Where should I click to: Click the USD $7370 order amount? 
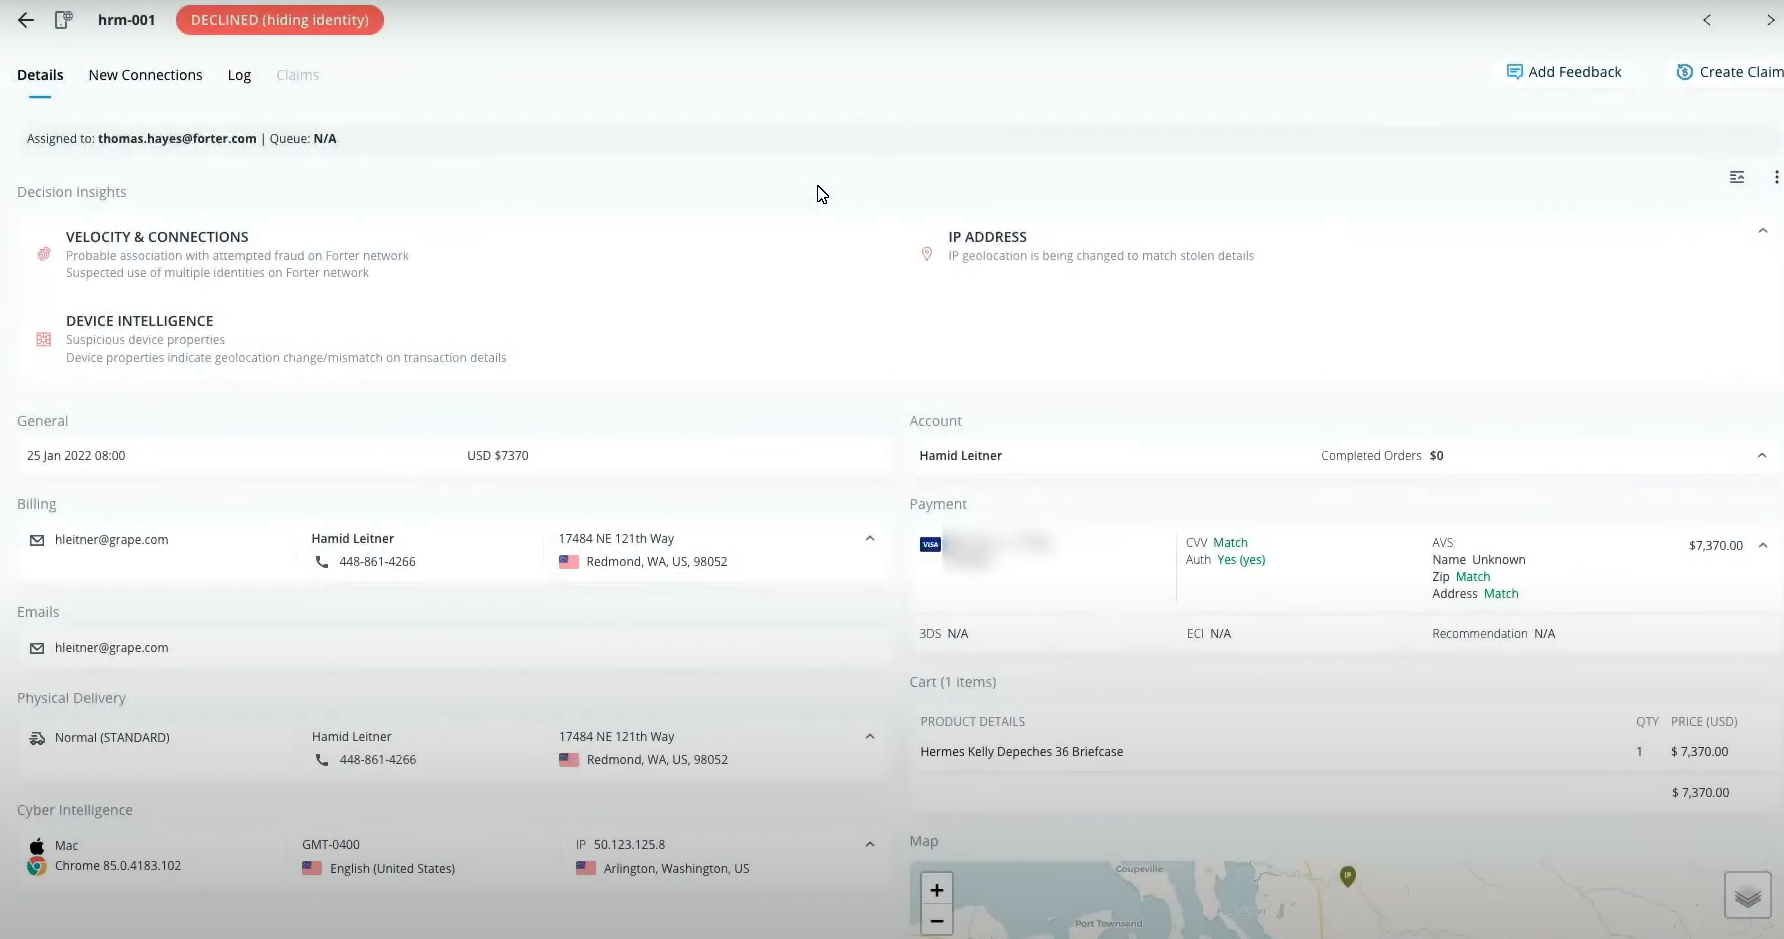pyautogui.click(x=498, y=456)
